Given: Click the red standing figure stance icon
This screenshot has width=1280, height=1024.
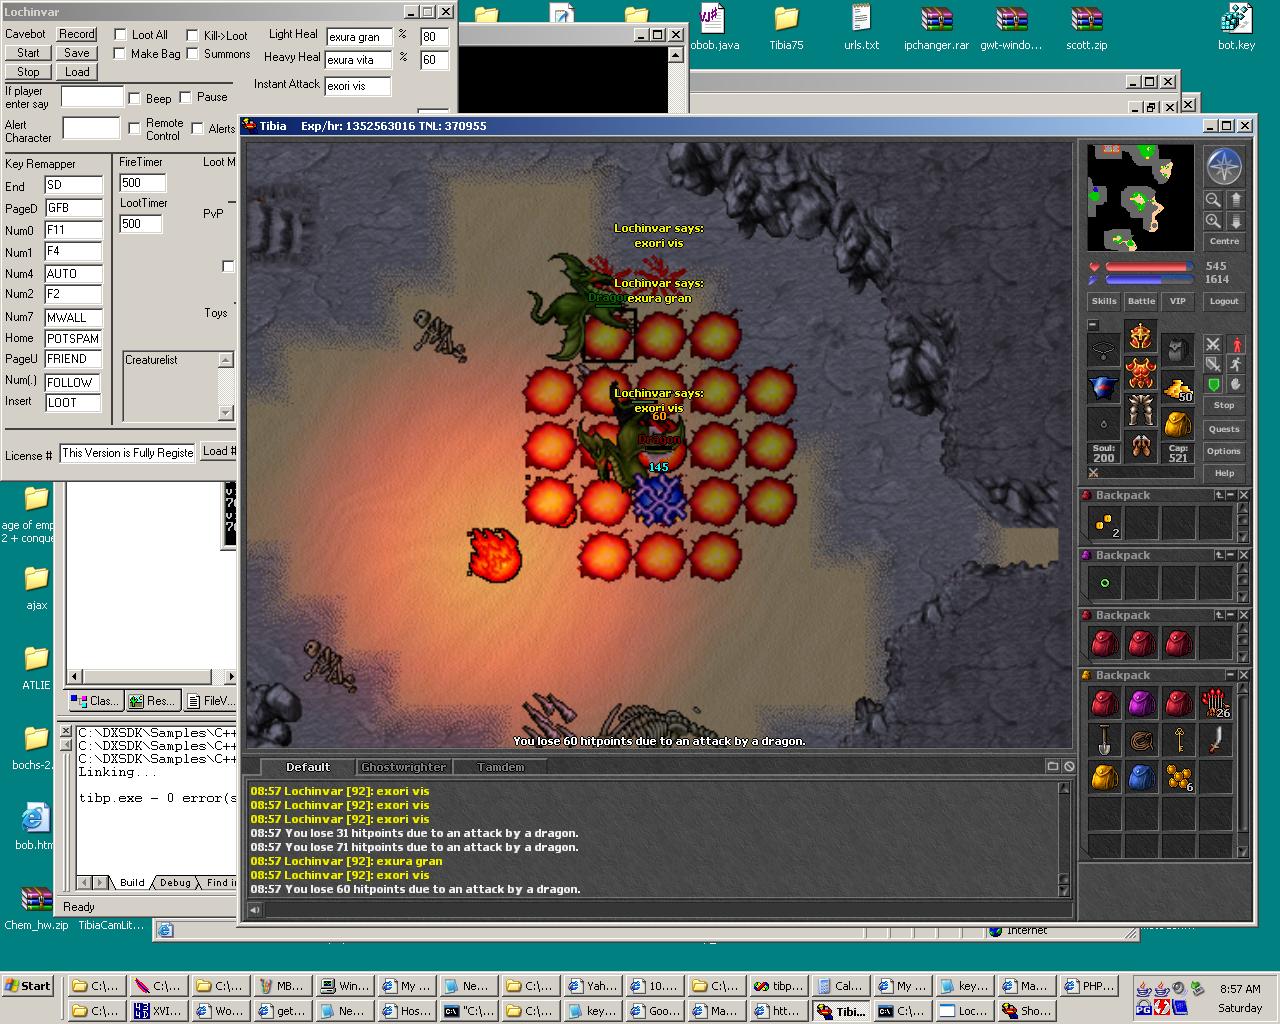Looking at the screenshot, I should click(1236, 345).
